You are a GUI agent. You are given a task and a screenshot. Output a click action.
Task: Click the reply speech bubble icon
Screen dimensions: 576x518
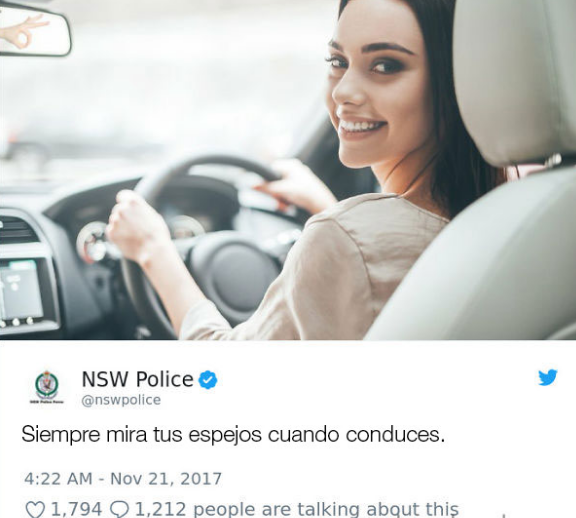pos(120,510)
